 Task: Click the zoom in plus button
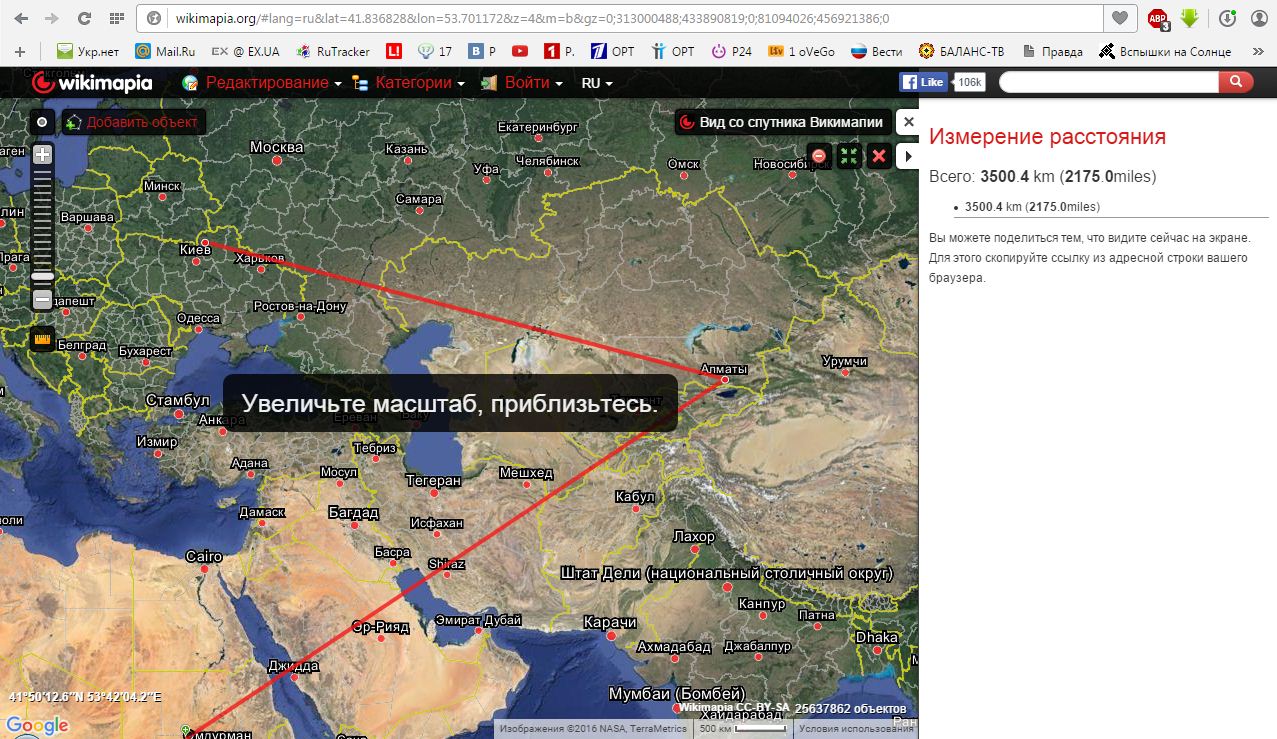click(42, 154)
